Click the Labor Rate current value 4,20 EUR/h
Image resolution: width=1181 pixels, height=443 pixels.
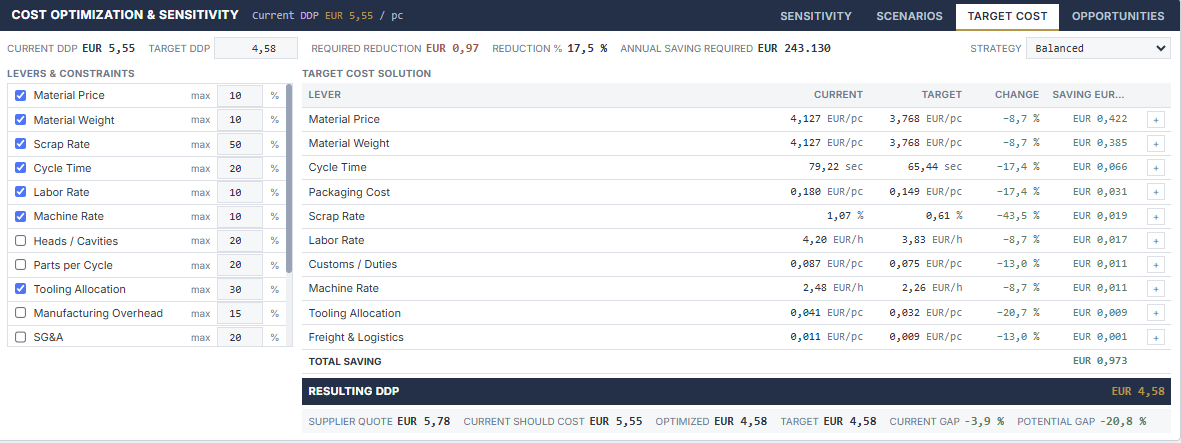(835, 240)
